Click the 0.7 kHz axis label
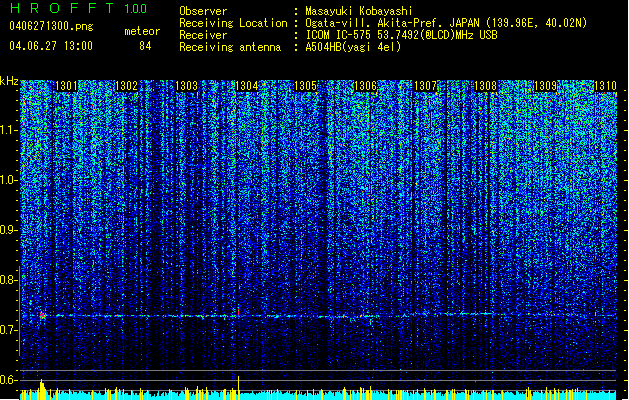 click(9, 330)
